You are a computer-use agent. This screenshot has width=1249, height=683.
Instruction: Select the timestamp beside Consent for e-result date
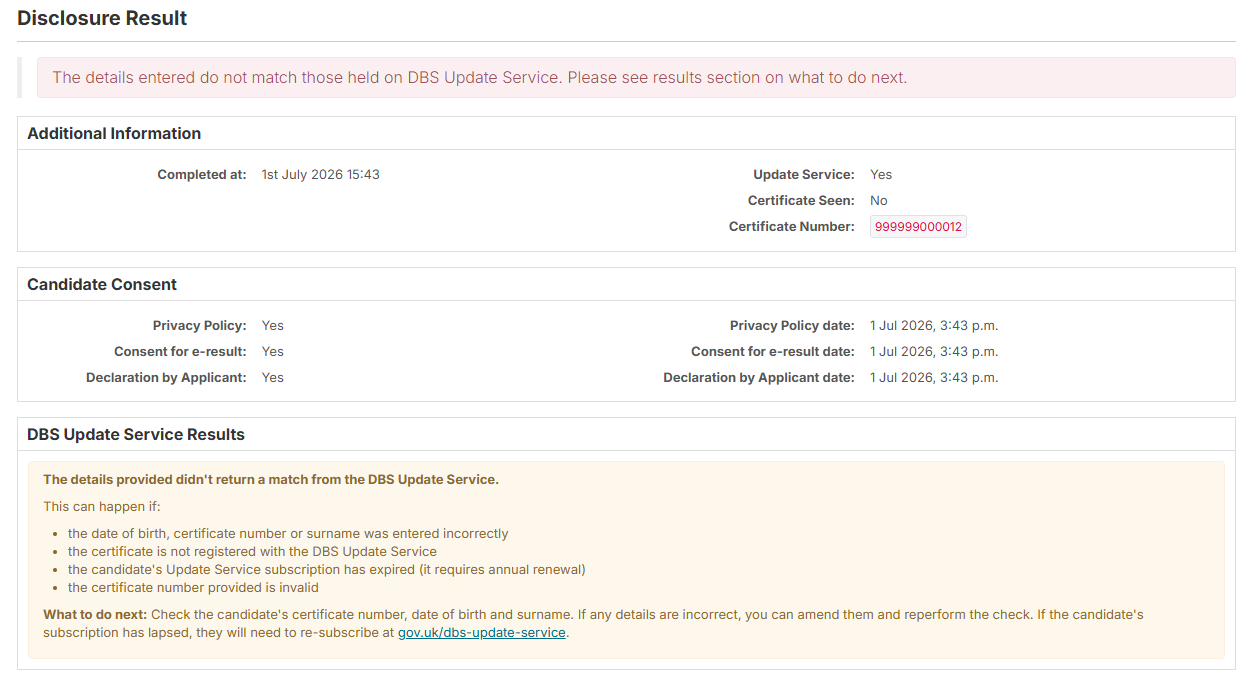coord(934,352)
